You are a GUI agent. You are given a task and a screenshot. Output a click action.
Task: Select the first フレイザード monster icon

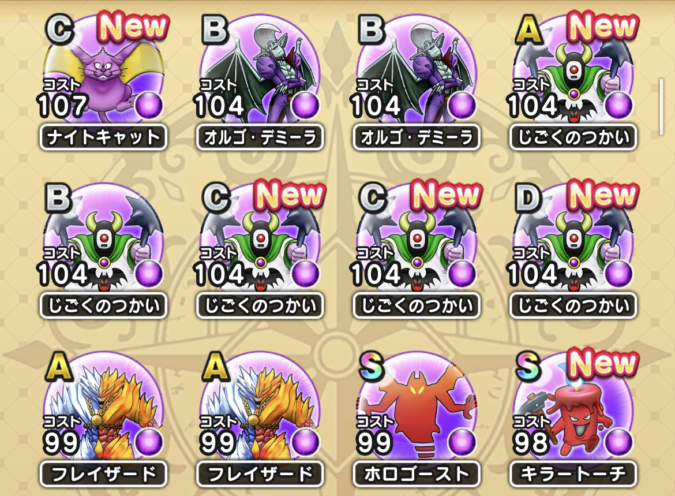tap(103, 408)
